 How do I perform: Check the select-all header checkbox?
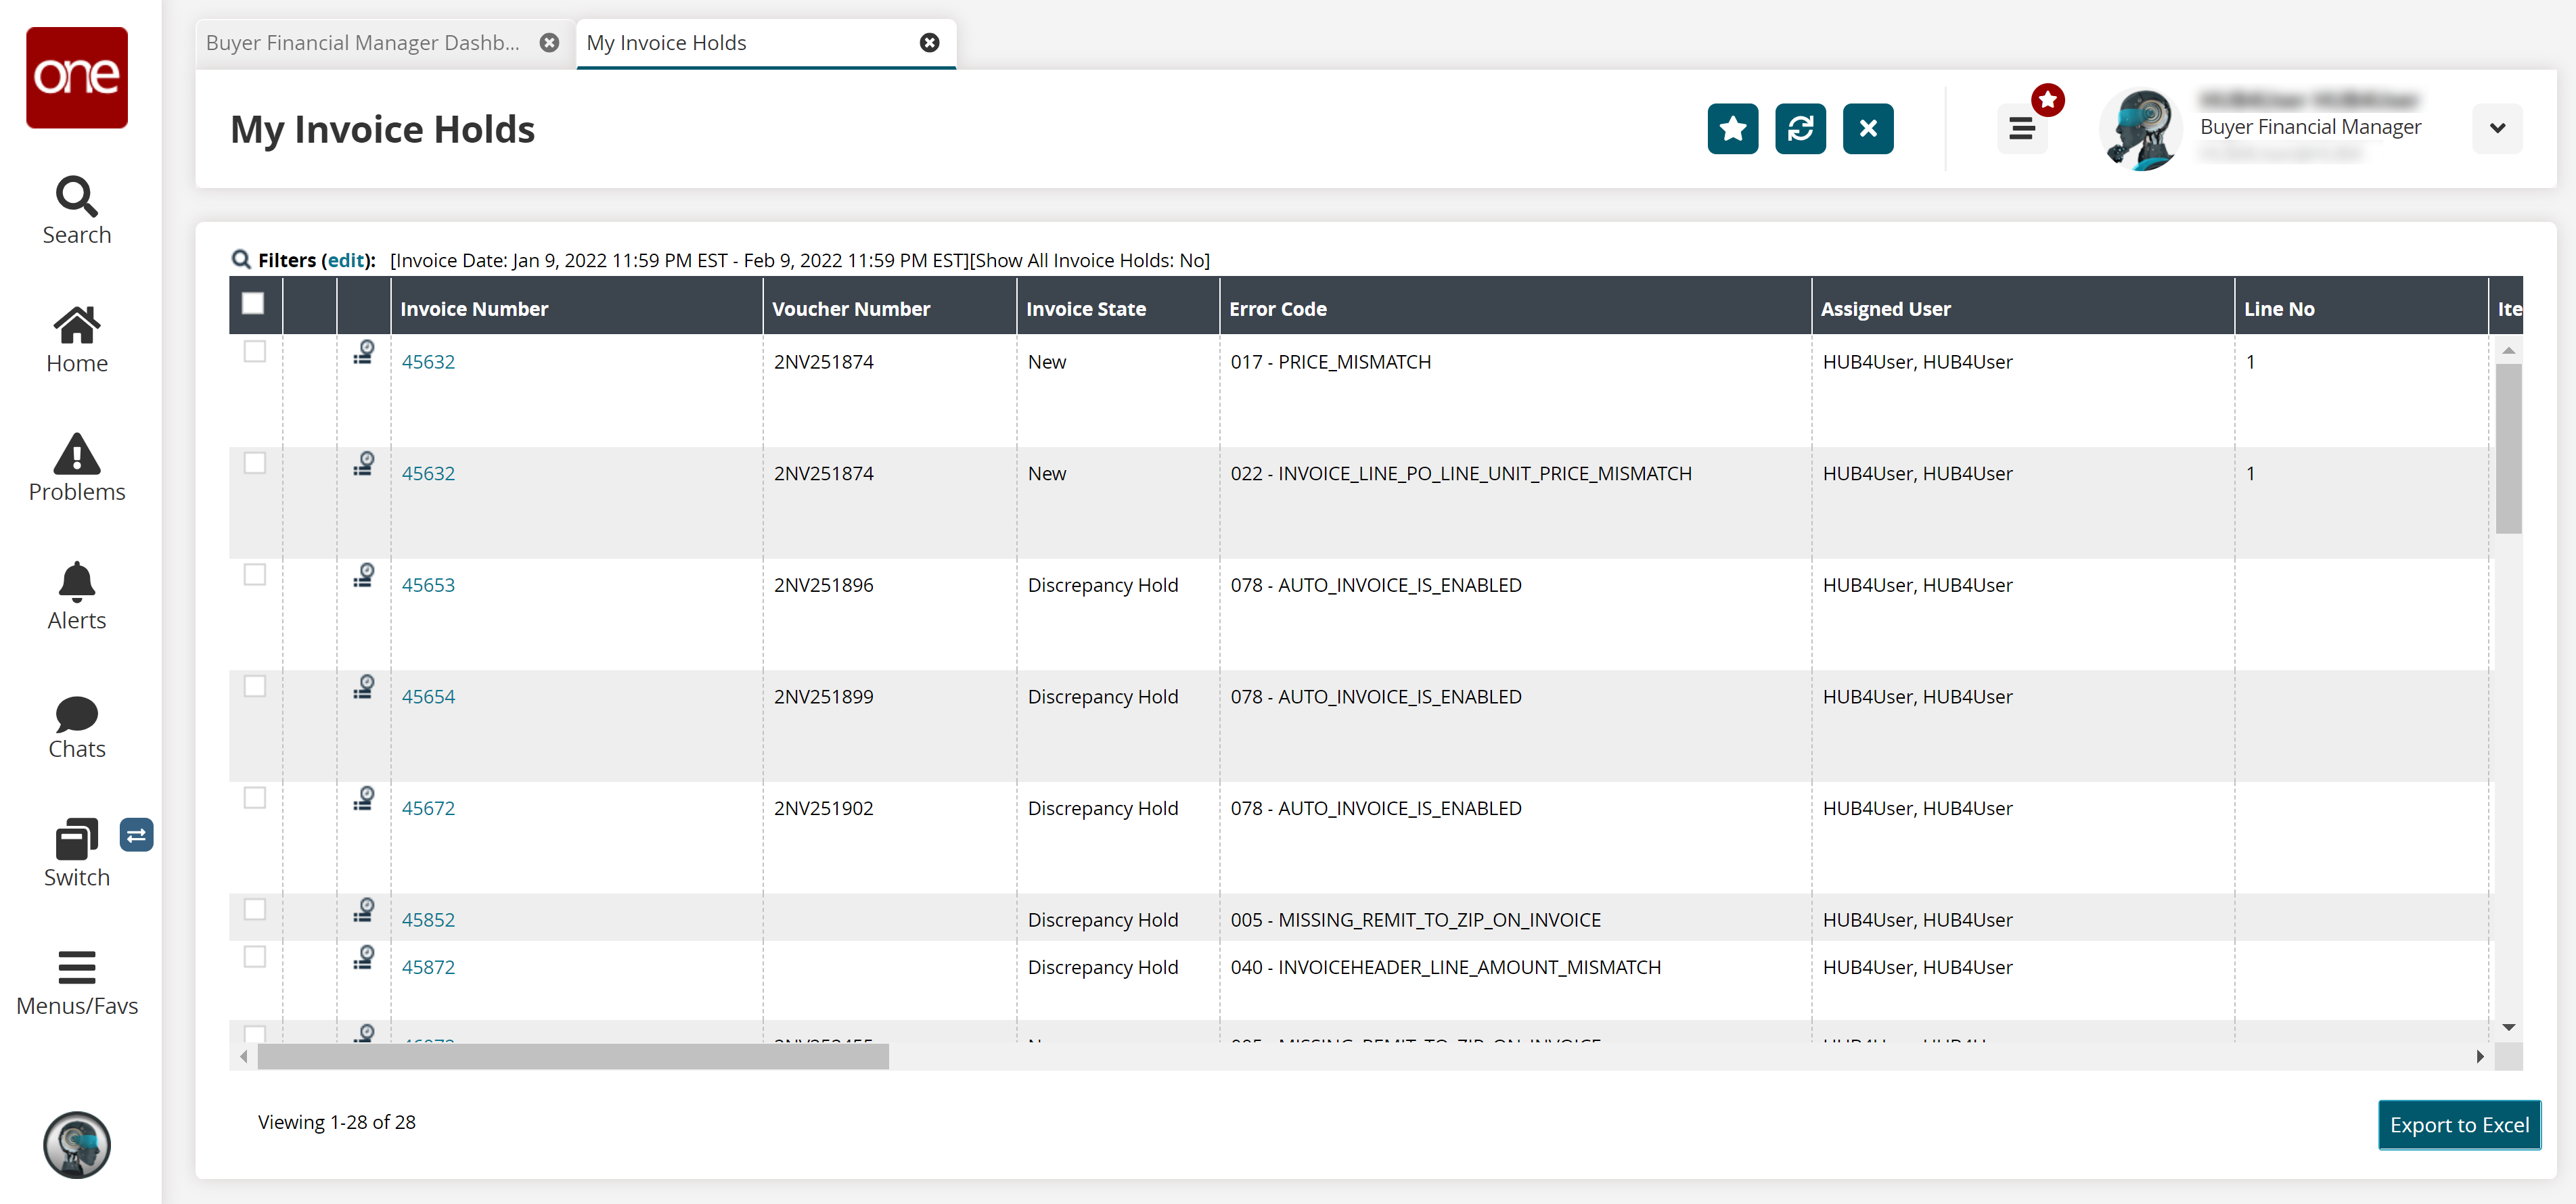tap(253, 304)
